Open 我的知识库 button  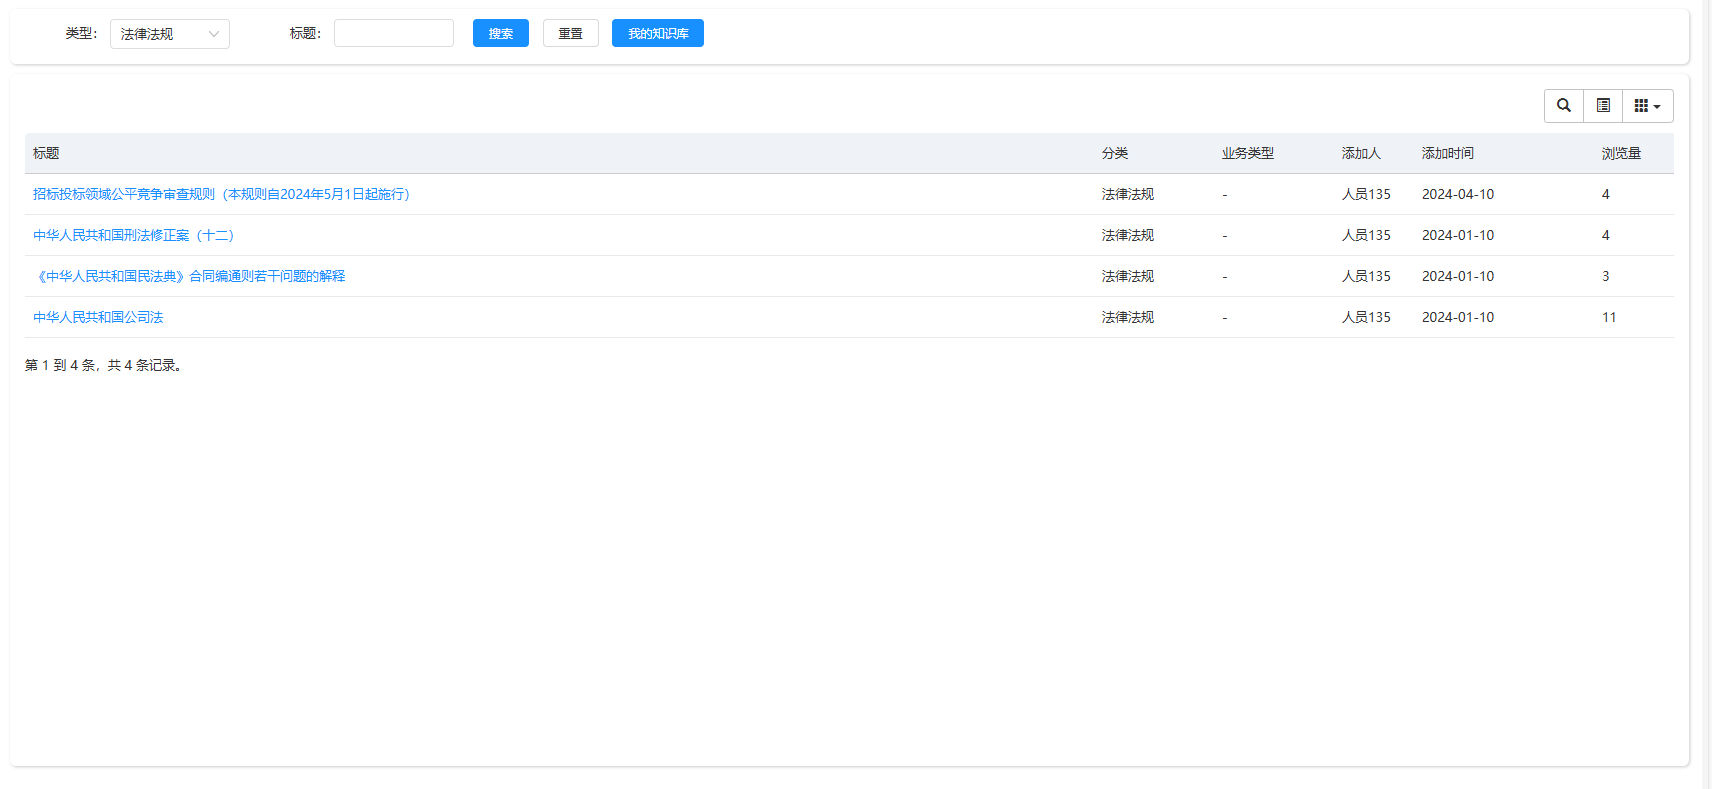coord(657,34)
